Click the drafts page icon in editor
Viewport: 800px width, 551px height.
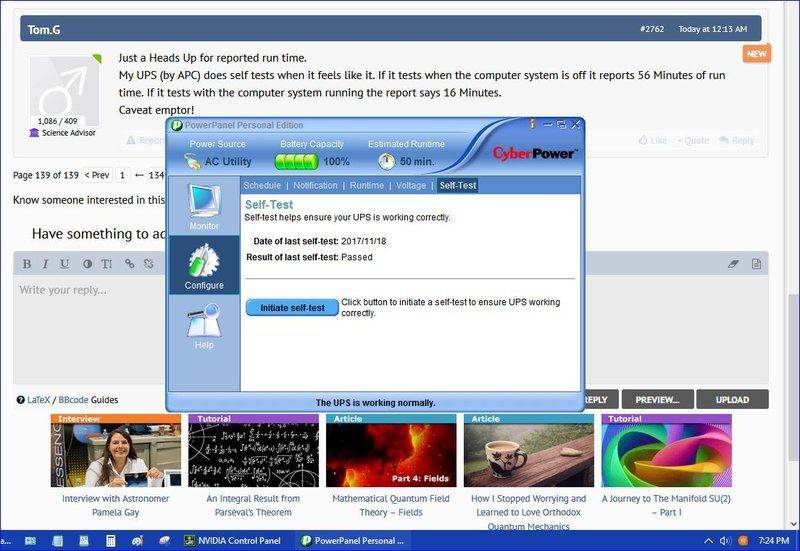757,264
